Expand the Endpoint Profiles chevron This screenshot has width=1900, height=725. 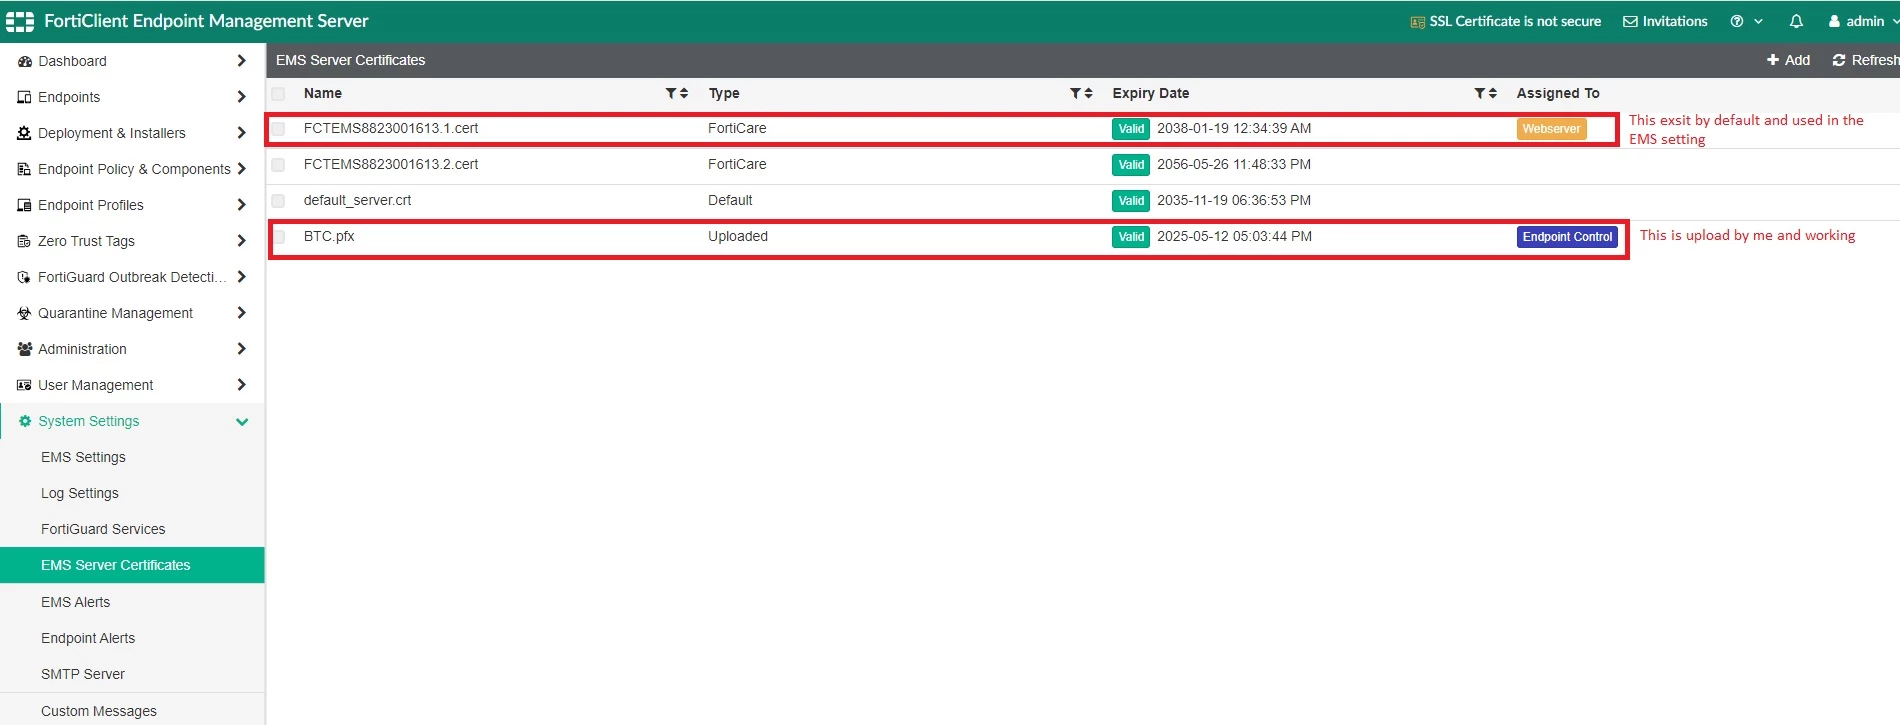click(241, 205)
